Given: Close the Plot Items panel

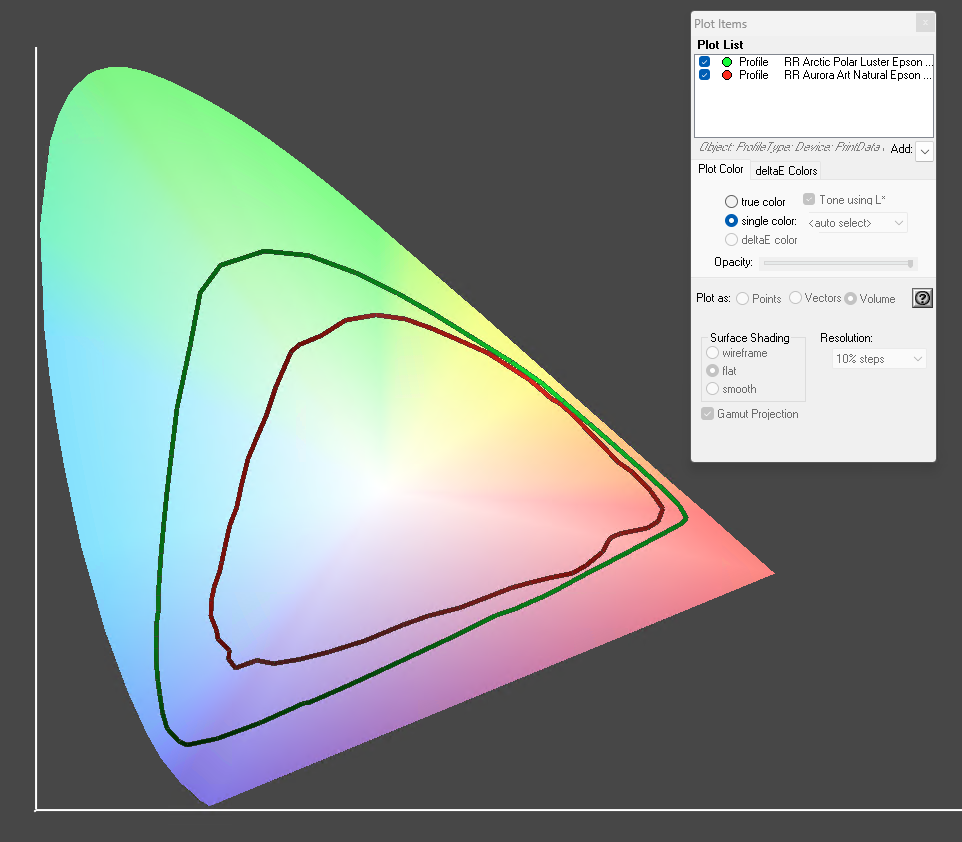Looking at the screenshot, I should [x=925, y=23].
